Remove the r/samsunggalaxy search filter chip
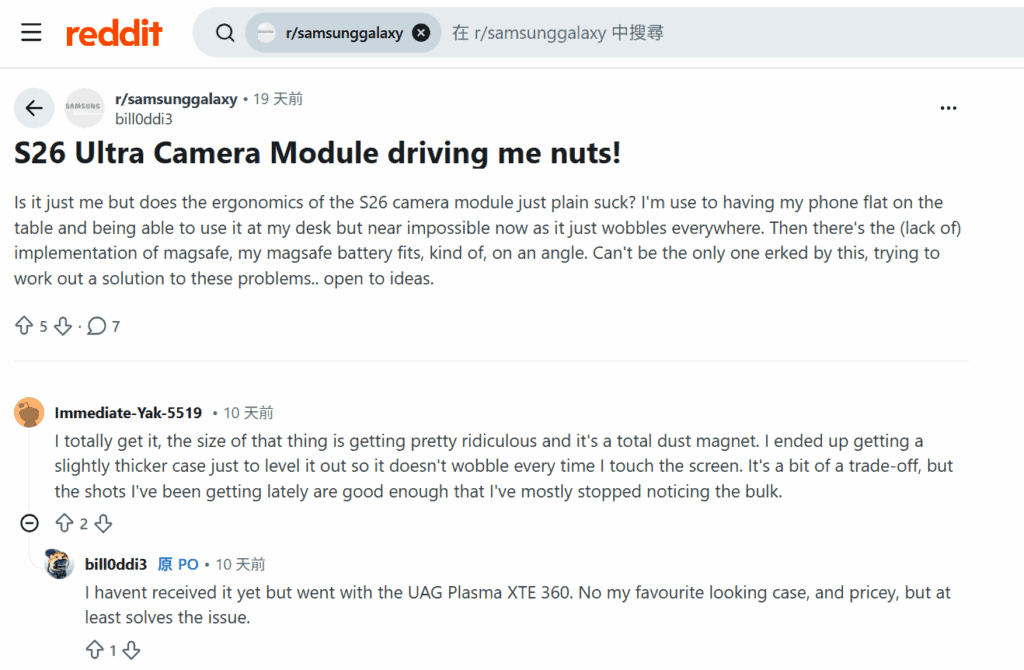Viewport: 1024px width, 670px height. click(421, 33)
